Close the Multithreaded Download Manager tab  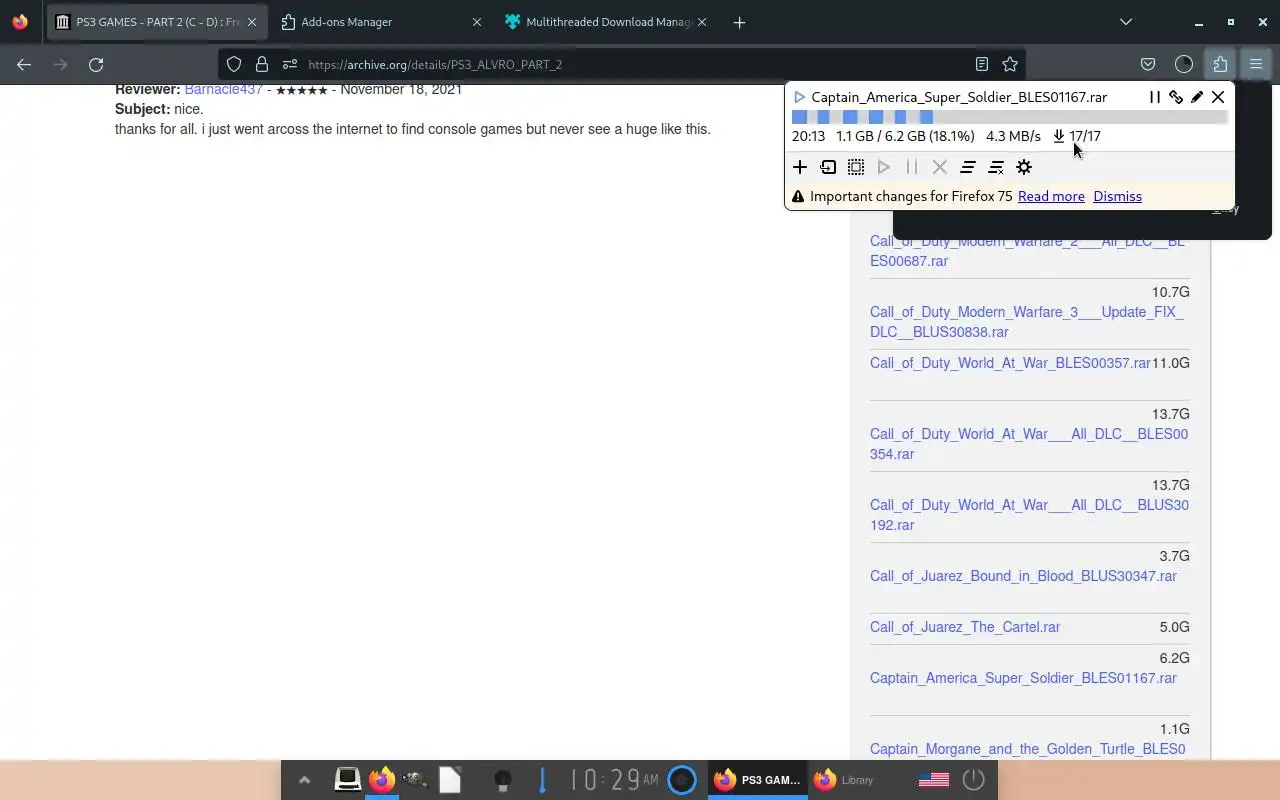click(x=702, y=22)
